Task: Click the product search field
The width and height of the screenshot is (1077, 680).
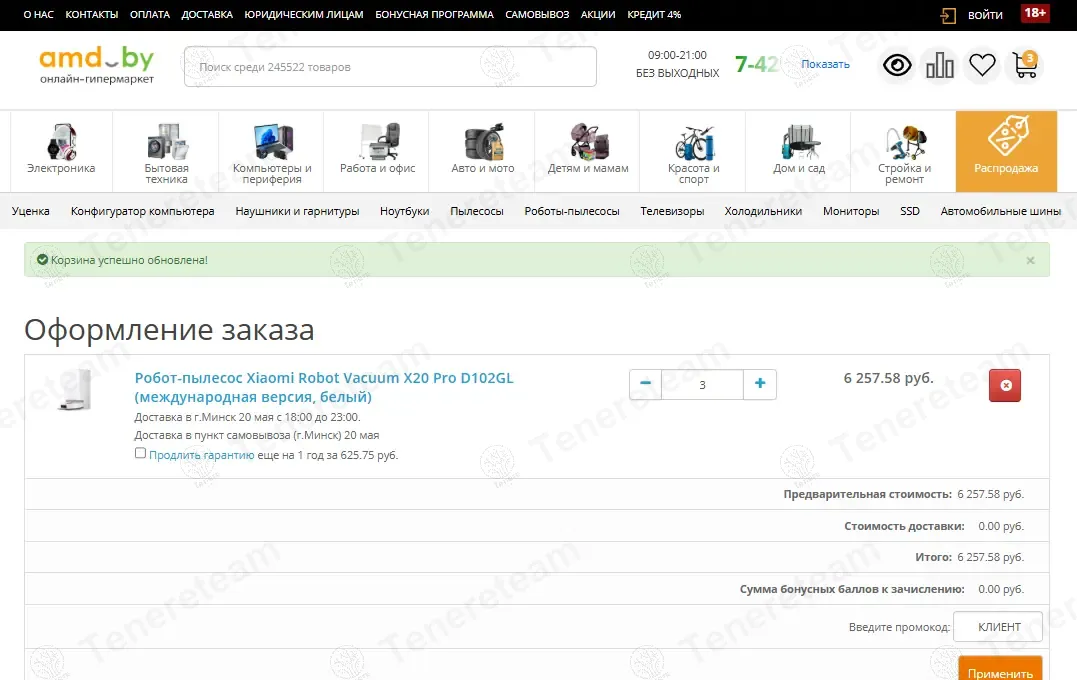Action: [x=390, y=67]
